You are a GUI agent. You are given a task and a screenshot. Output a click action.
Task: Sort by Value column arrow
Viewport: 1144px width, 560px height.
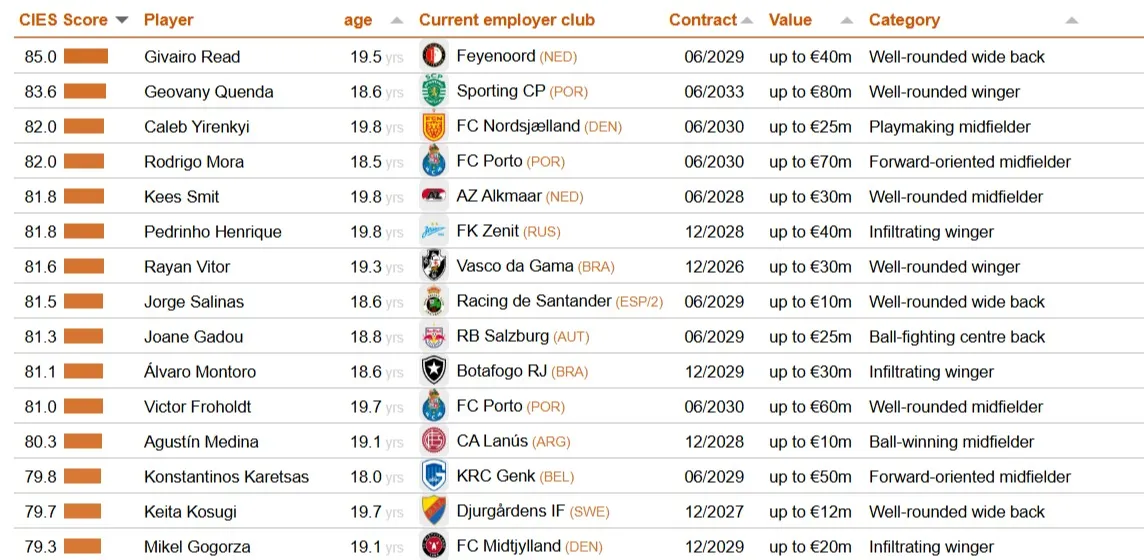tap(847, 20)
